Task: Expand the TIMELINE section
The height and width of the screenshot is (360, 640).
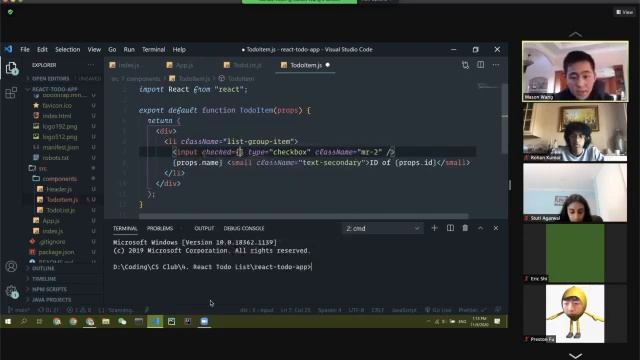Action: click(63, 279)
